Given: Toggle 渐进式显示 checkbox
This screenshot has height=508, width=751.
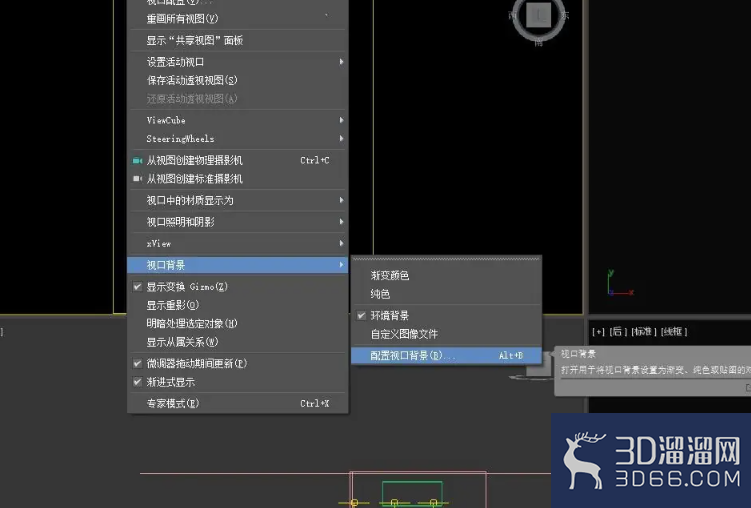Looking at the screenshot, I should 137,382.
